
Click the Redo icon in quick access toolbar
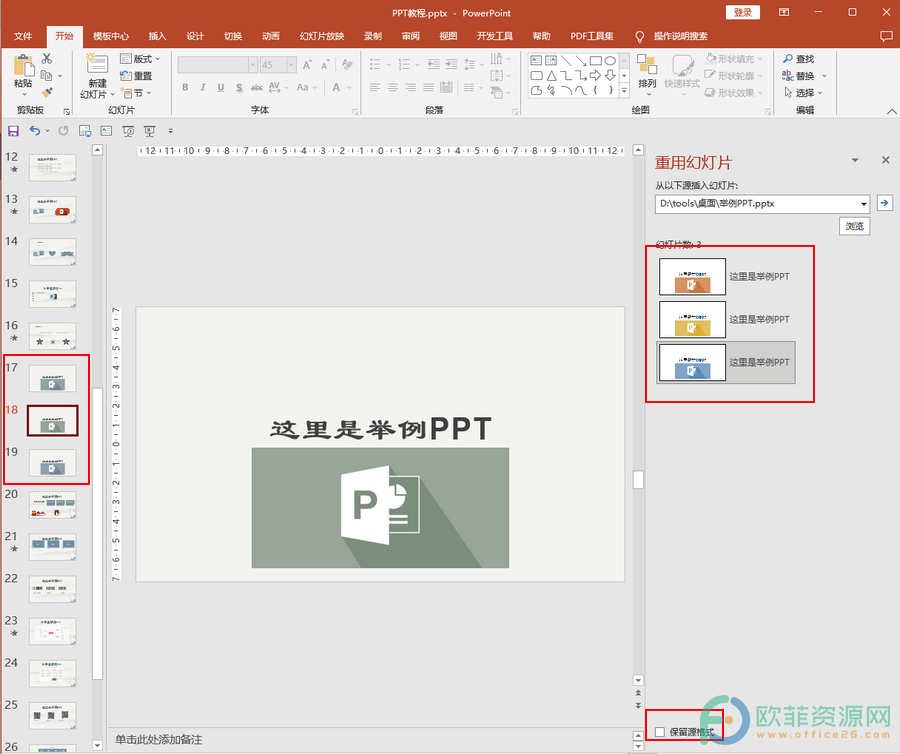pyautogui.click(x=63, y=131)
